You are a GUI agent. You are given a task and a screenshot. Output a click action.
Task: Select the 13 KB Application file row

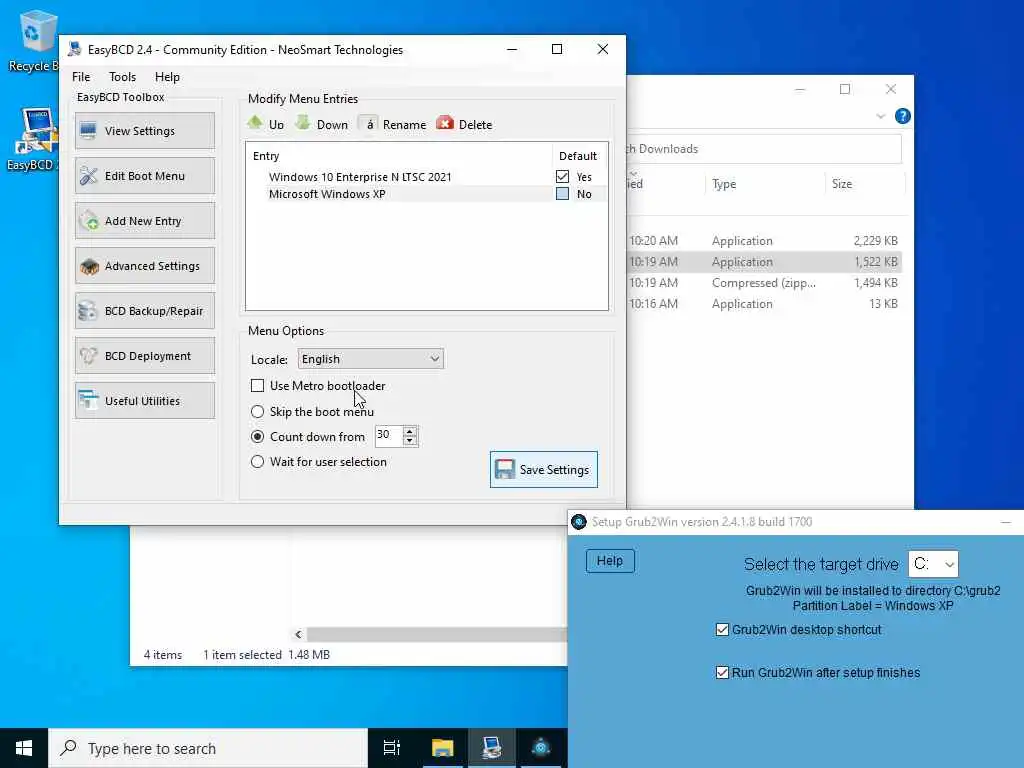763,304
